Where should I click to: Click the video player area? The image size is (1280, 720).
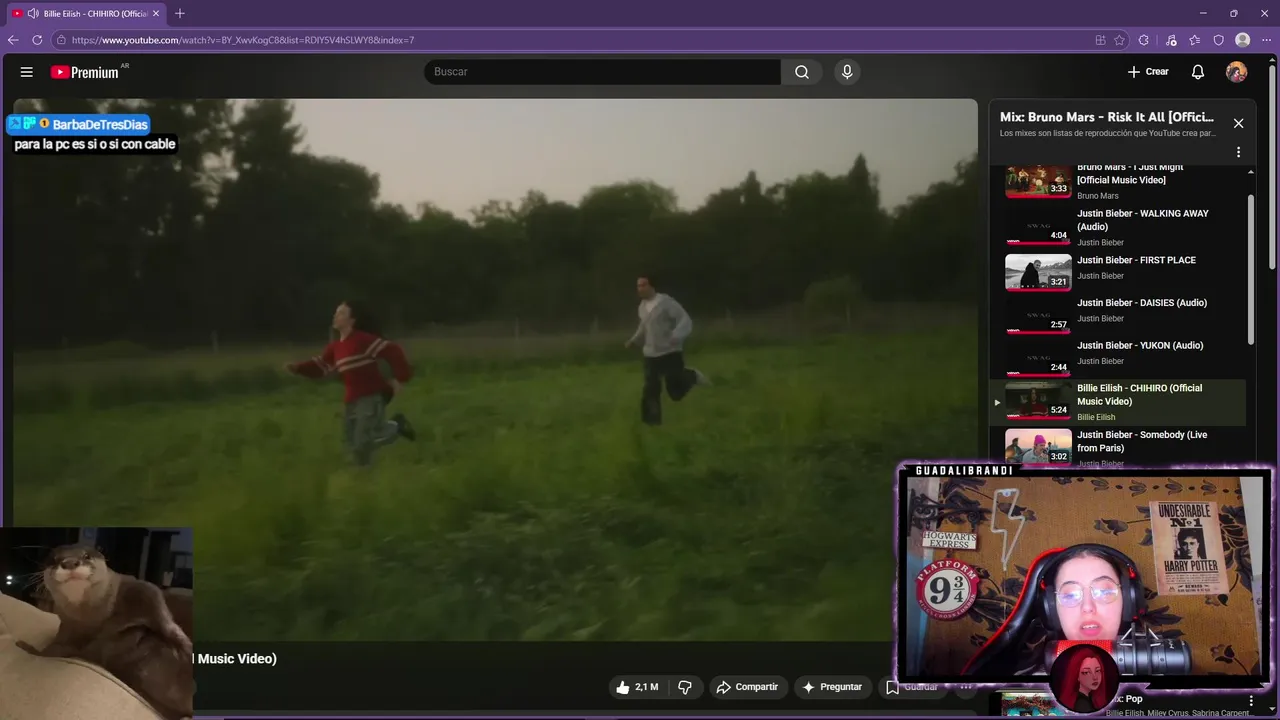coord(495,369)
